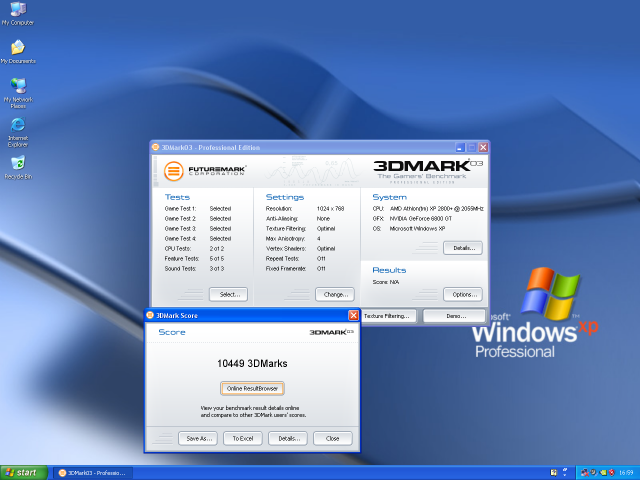The width and height of the screenshot is (640, 480).
Task: Minimize the 3DMark03 Professional Edition window
Action: click(x=460, y=147)
